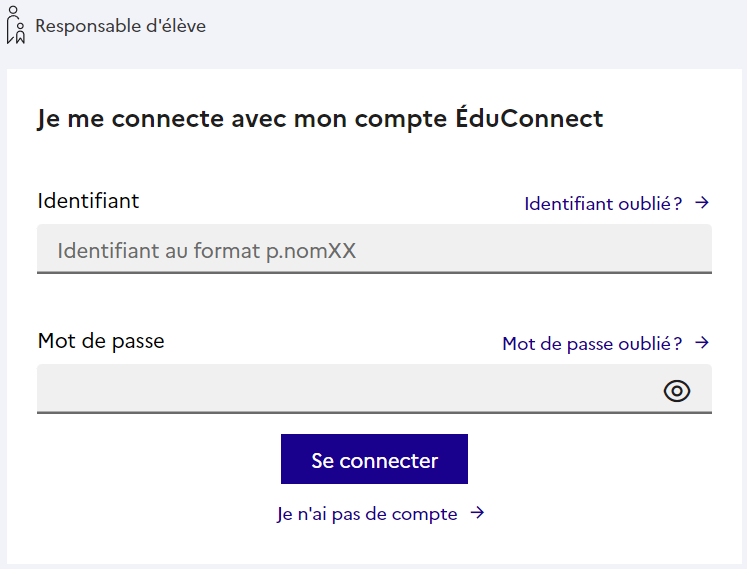Click the Se connecter button
Screen dimensions: 747x569
(x=374, y=459)
